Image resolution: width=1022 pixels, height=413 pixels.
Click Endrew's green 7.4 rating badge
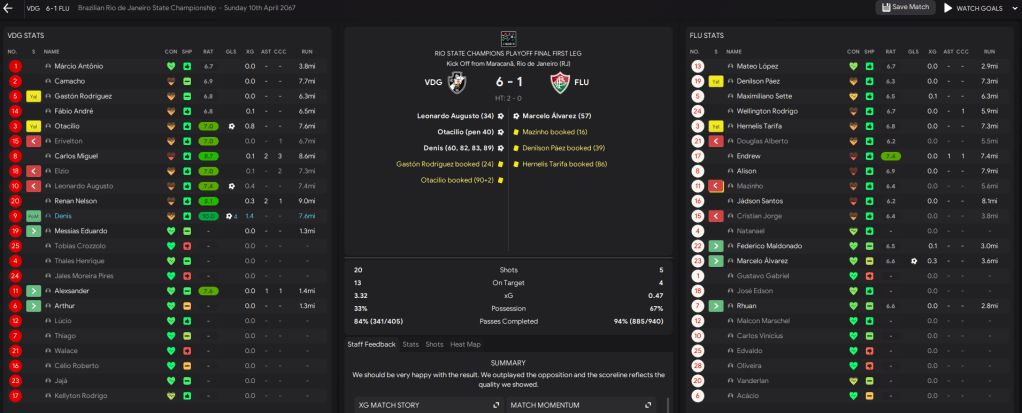[x=890, y=156]
